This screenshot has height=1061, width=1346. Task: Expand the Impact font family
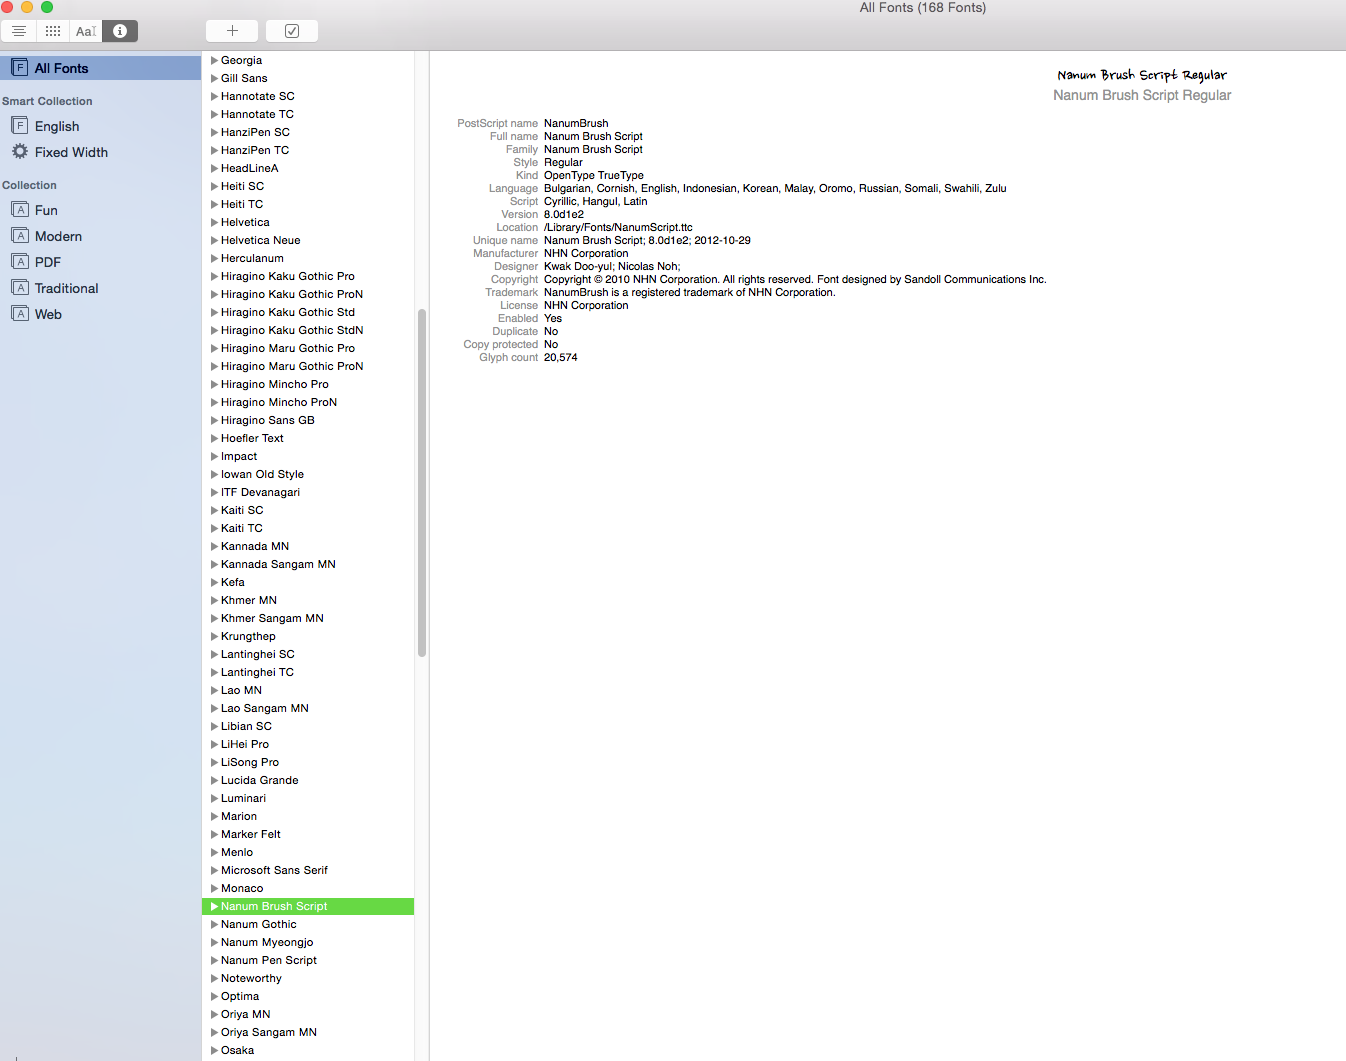(214, 456)
